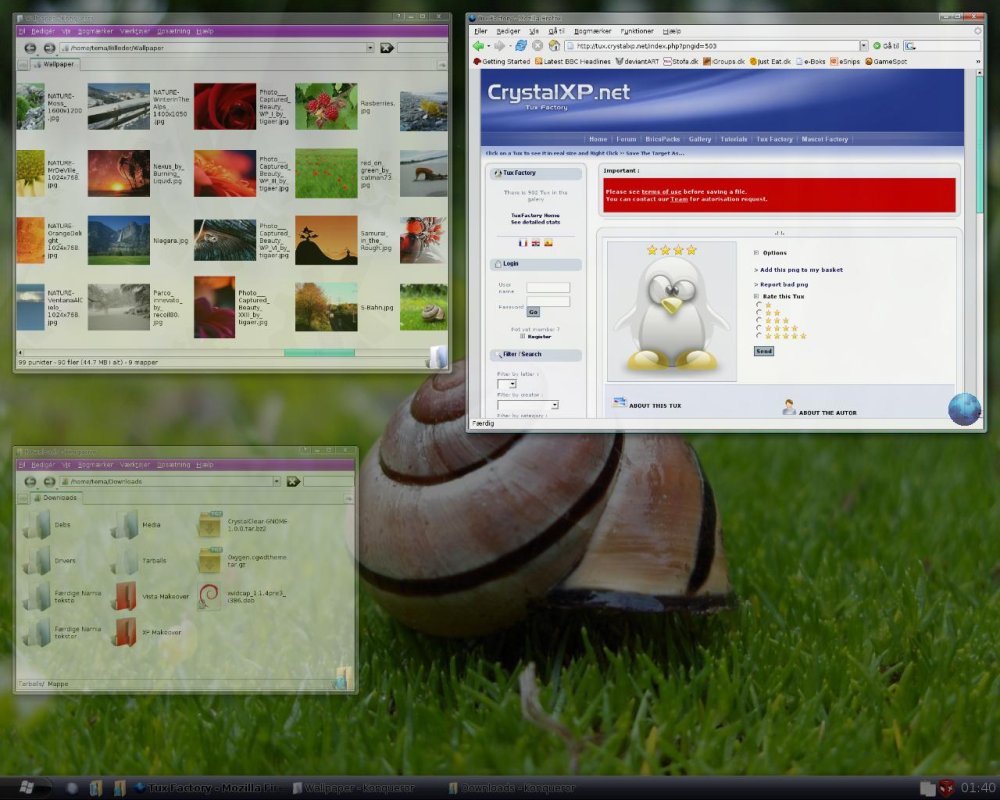Viewport: 1000px width, 800px height.
Task: Click the 'Gå til' go button in Firefox
Action: (x=886, y=46)
